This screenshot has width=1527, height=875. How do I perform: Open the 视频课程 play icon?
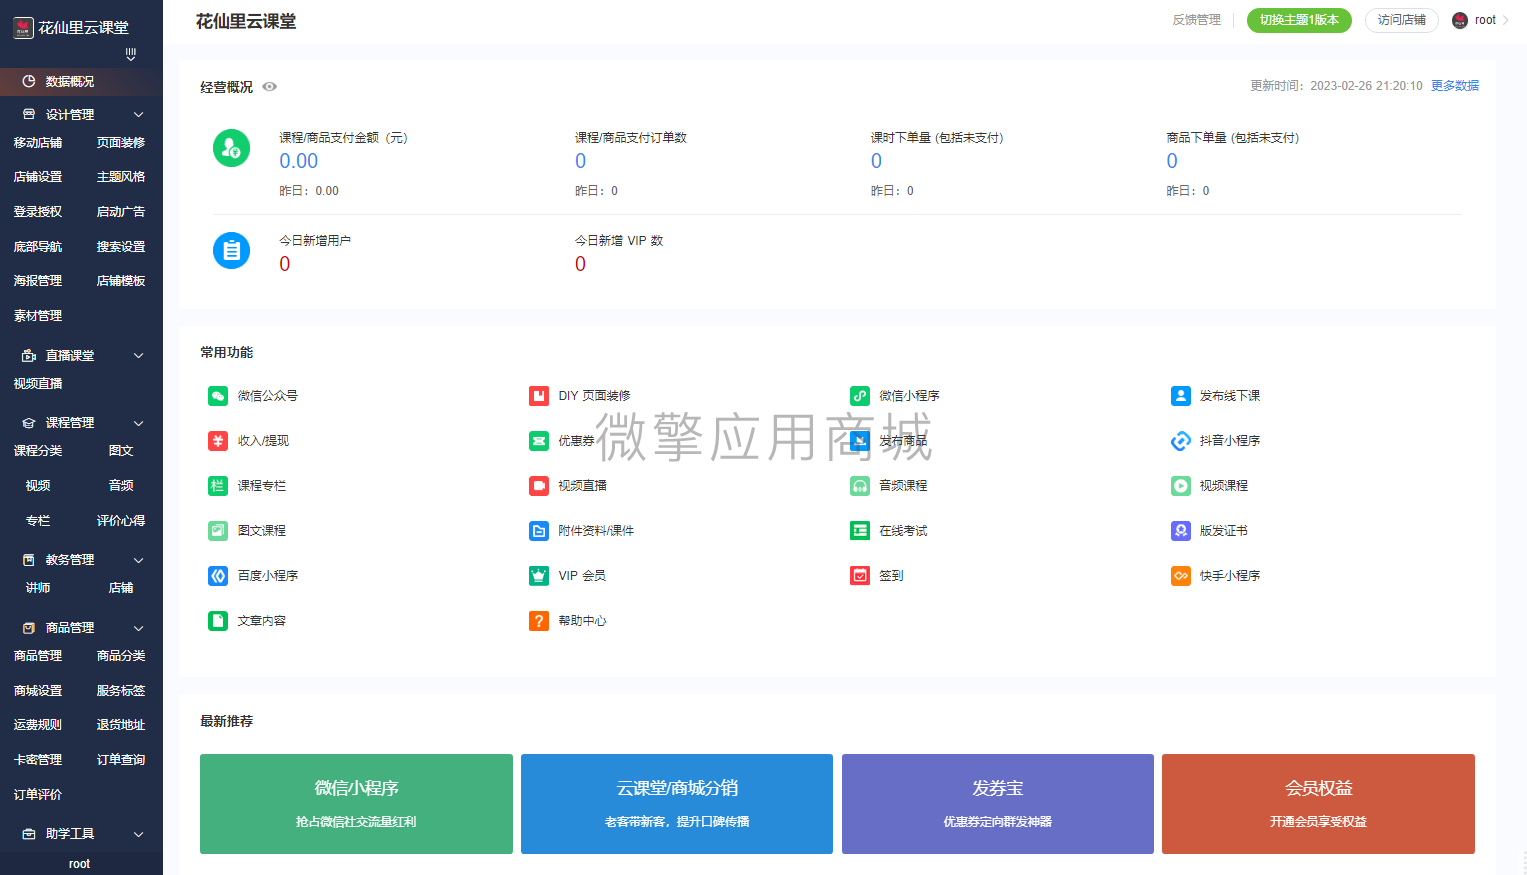tap(1181, 486)
